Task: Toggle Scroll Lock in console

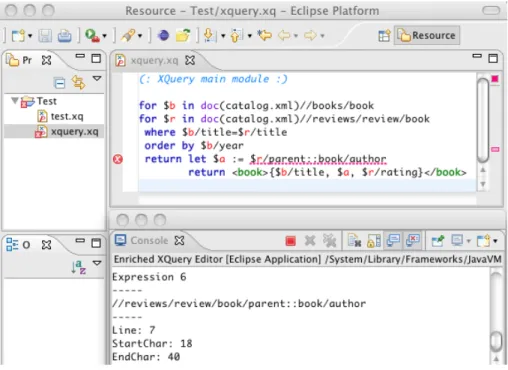Action: click(x=374, y=240)
